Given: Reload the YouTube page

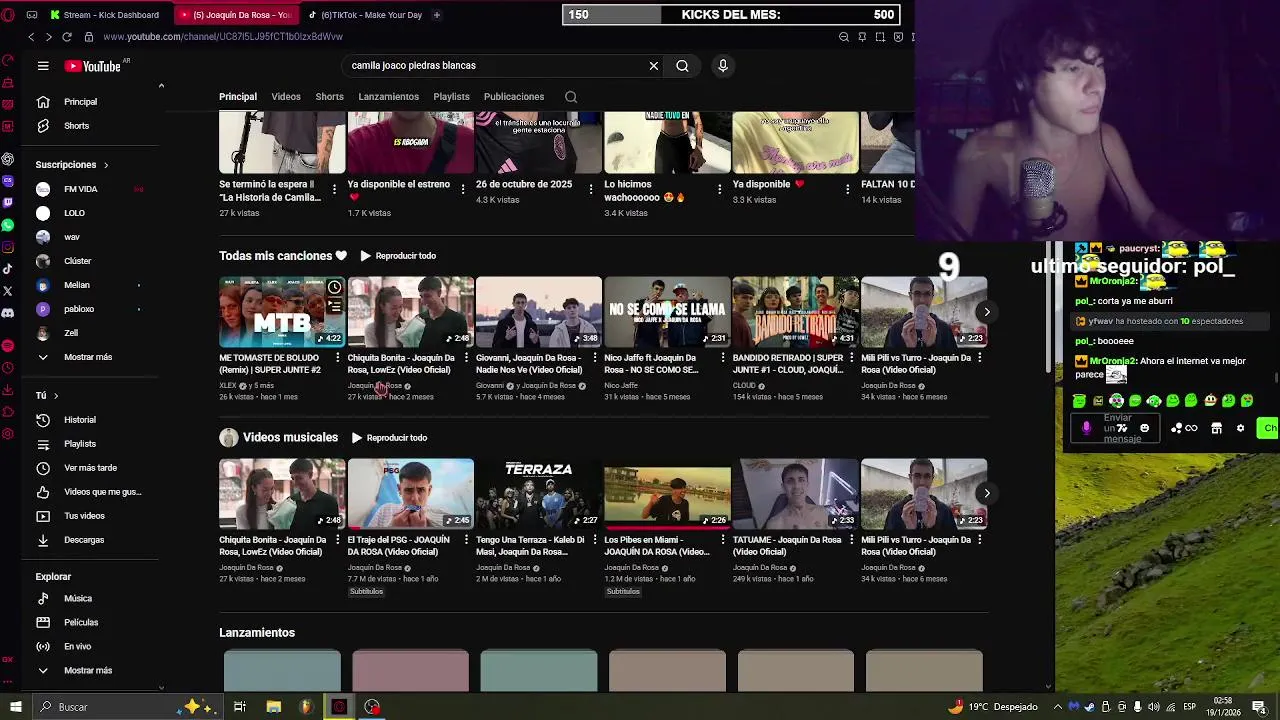Looking at the screenshot, I should point(67,37).
